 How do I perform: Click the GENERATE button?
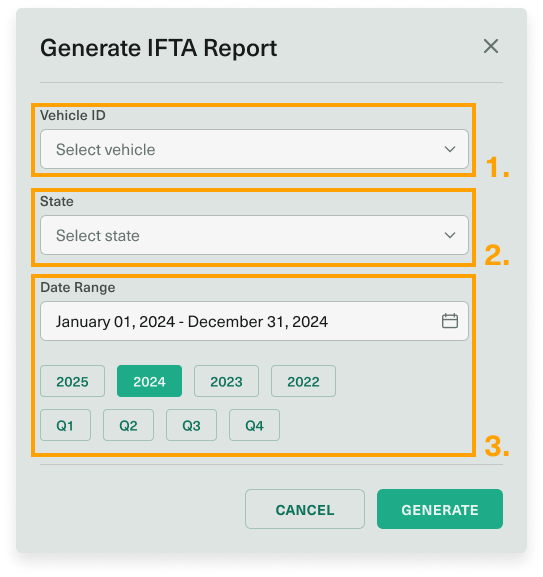point(440,509)
